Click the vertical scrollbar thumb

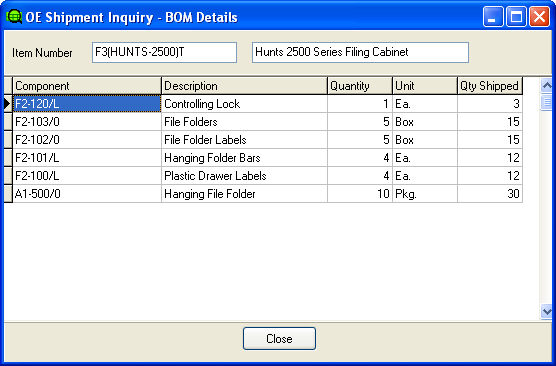pos(547,102)
